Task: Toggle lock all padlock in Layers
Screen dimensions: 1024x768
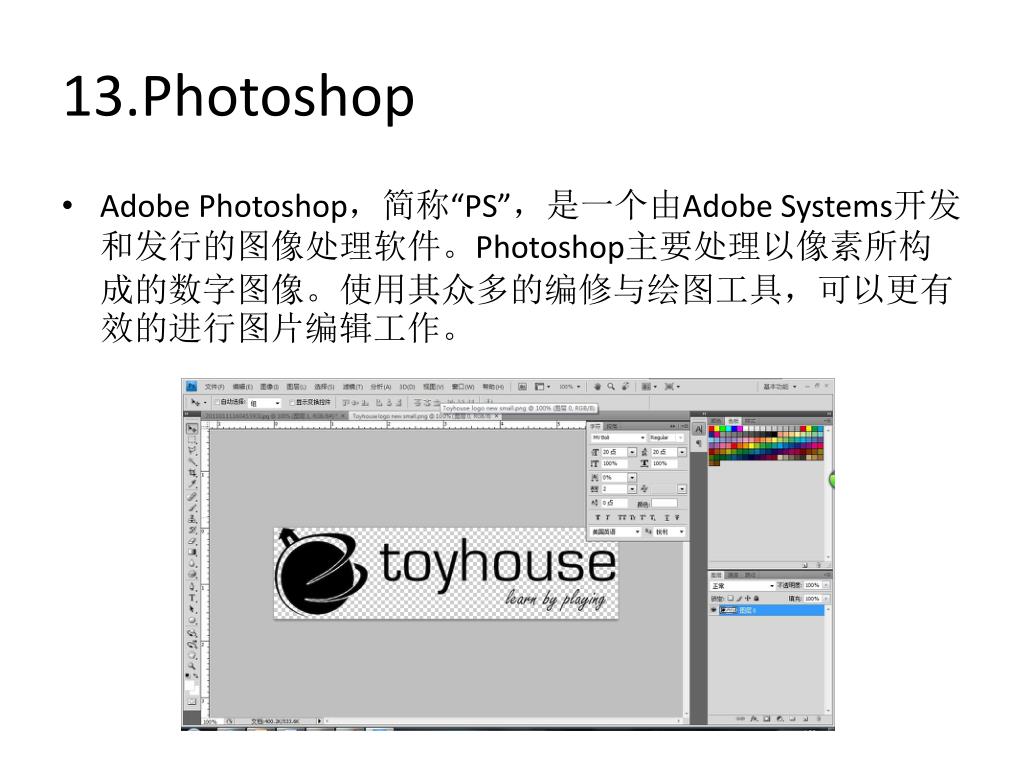Action: pos(756,598)
